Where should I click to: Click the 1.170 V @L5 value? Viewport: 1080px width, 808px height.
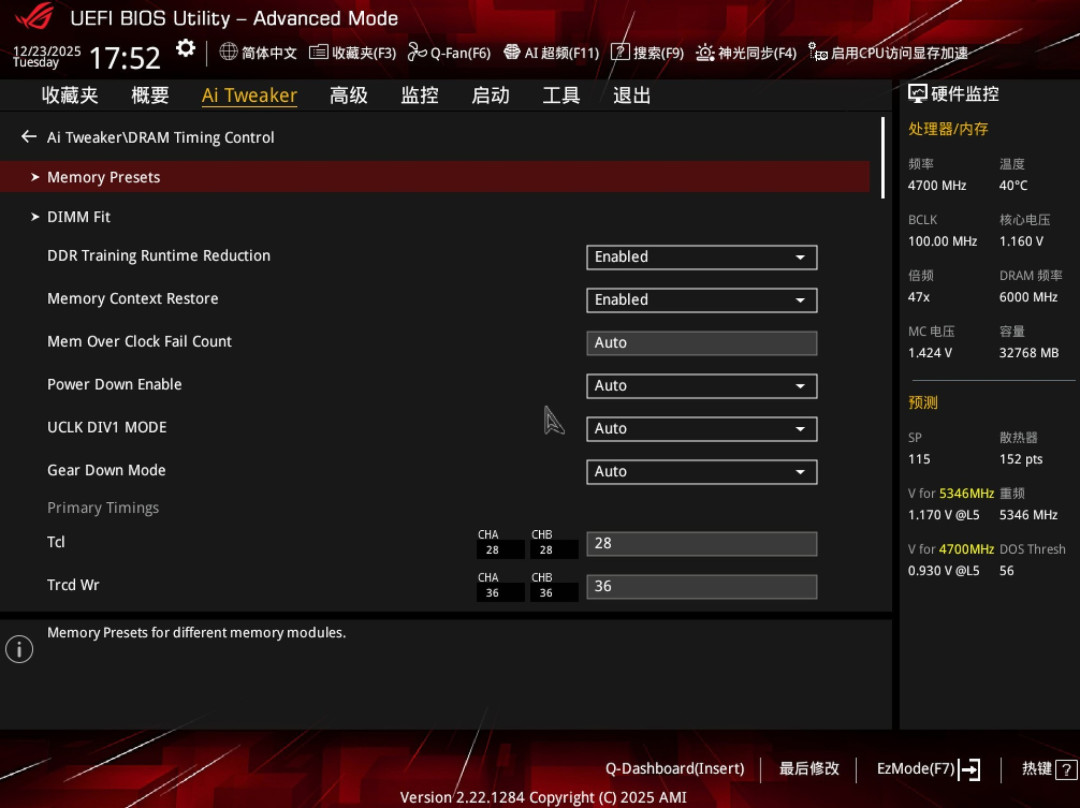tap(944, 515)
